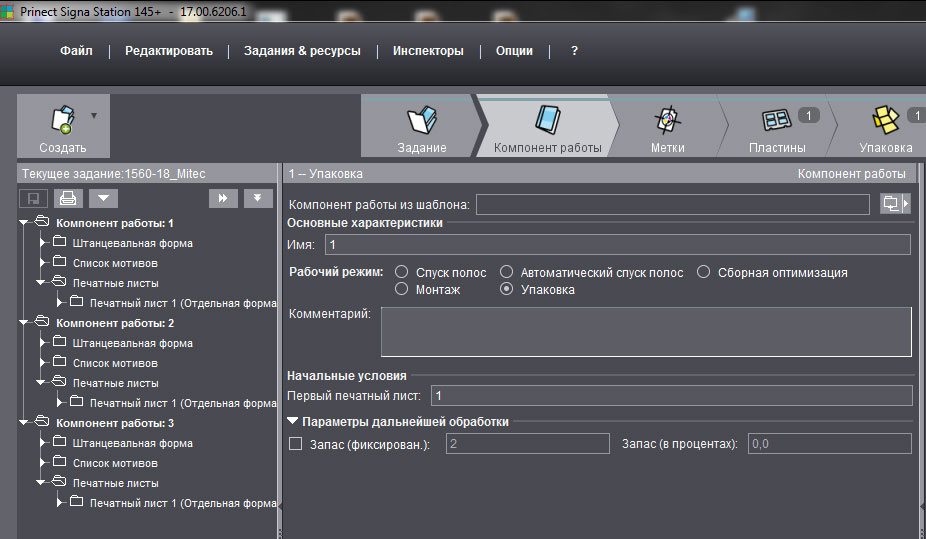The width and height of the screenshot is (926, 539).
Task: Click the template browse button icon
Action: point(894,204)
